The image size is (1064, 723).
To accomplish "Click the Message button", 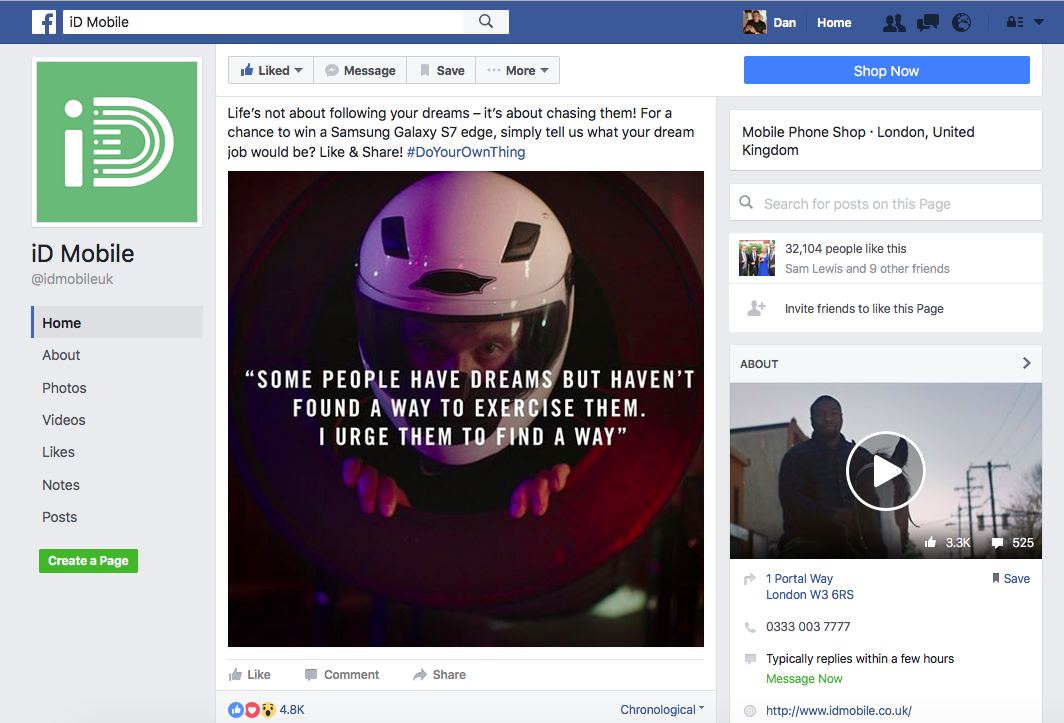I will [360, 71].
